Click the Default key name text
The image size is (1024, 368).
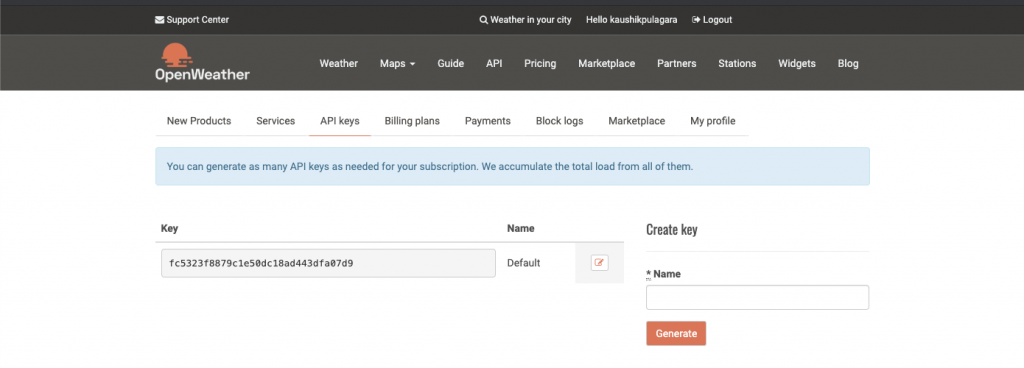point(524,263)
